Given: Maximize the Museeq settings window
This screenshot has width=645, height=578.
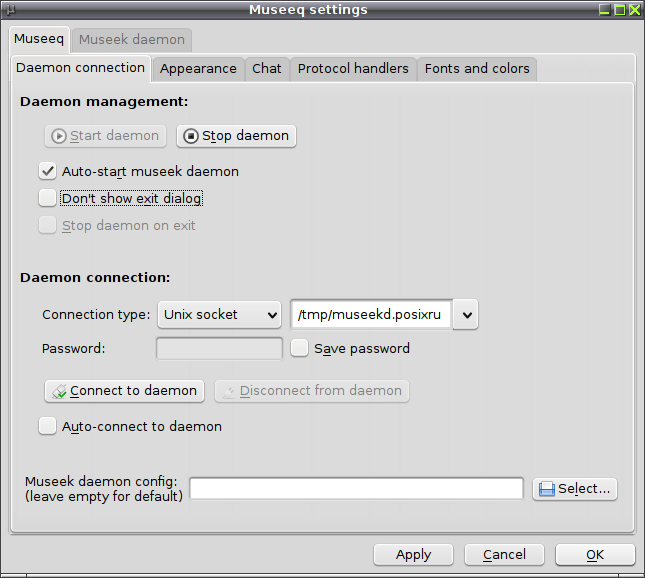Looking at the screenshot, I should tap(619, 9).
